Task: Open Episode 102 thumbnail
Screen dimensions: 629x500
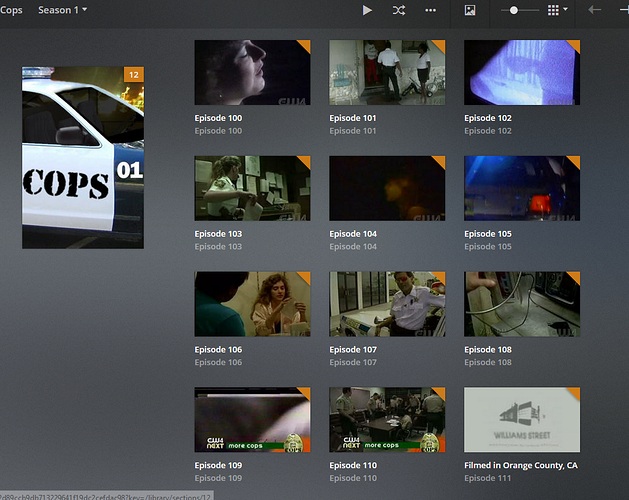Action: pyautogui.click(x=522, y=72)
